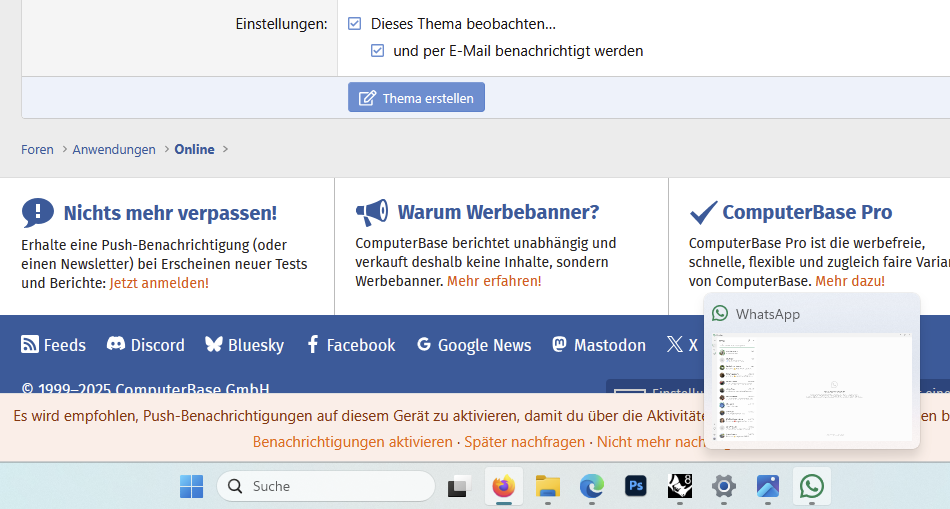Open the 'Google News' footer link
950x509 pixels.
485,345
